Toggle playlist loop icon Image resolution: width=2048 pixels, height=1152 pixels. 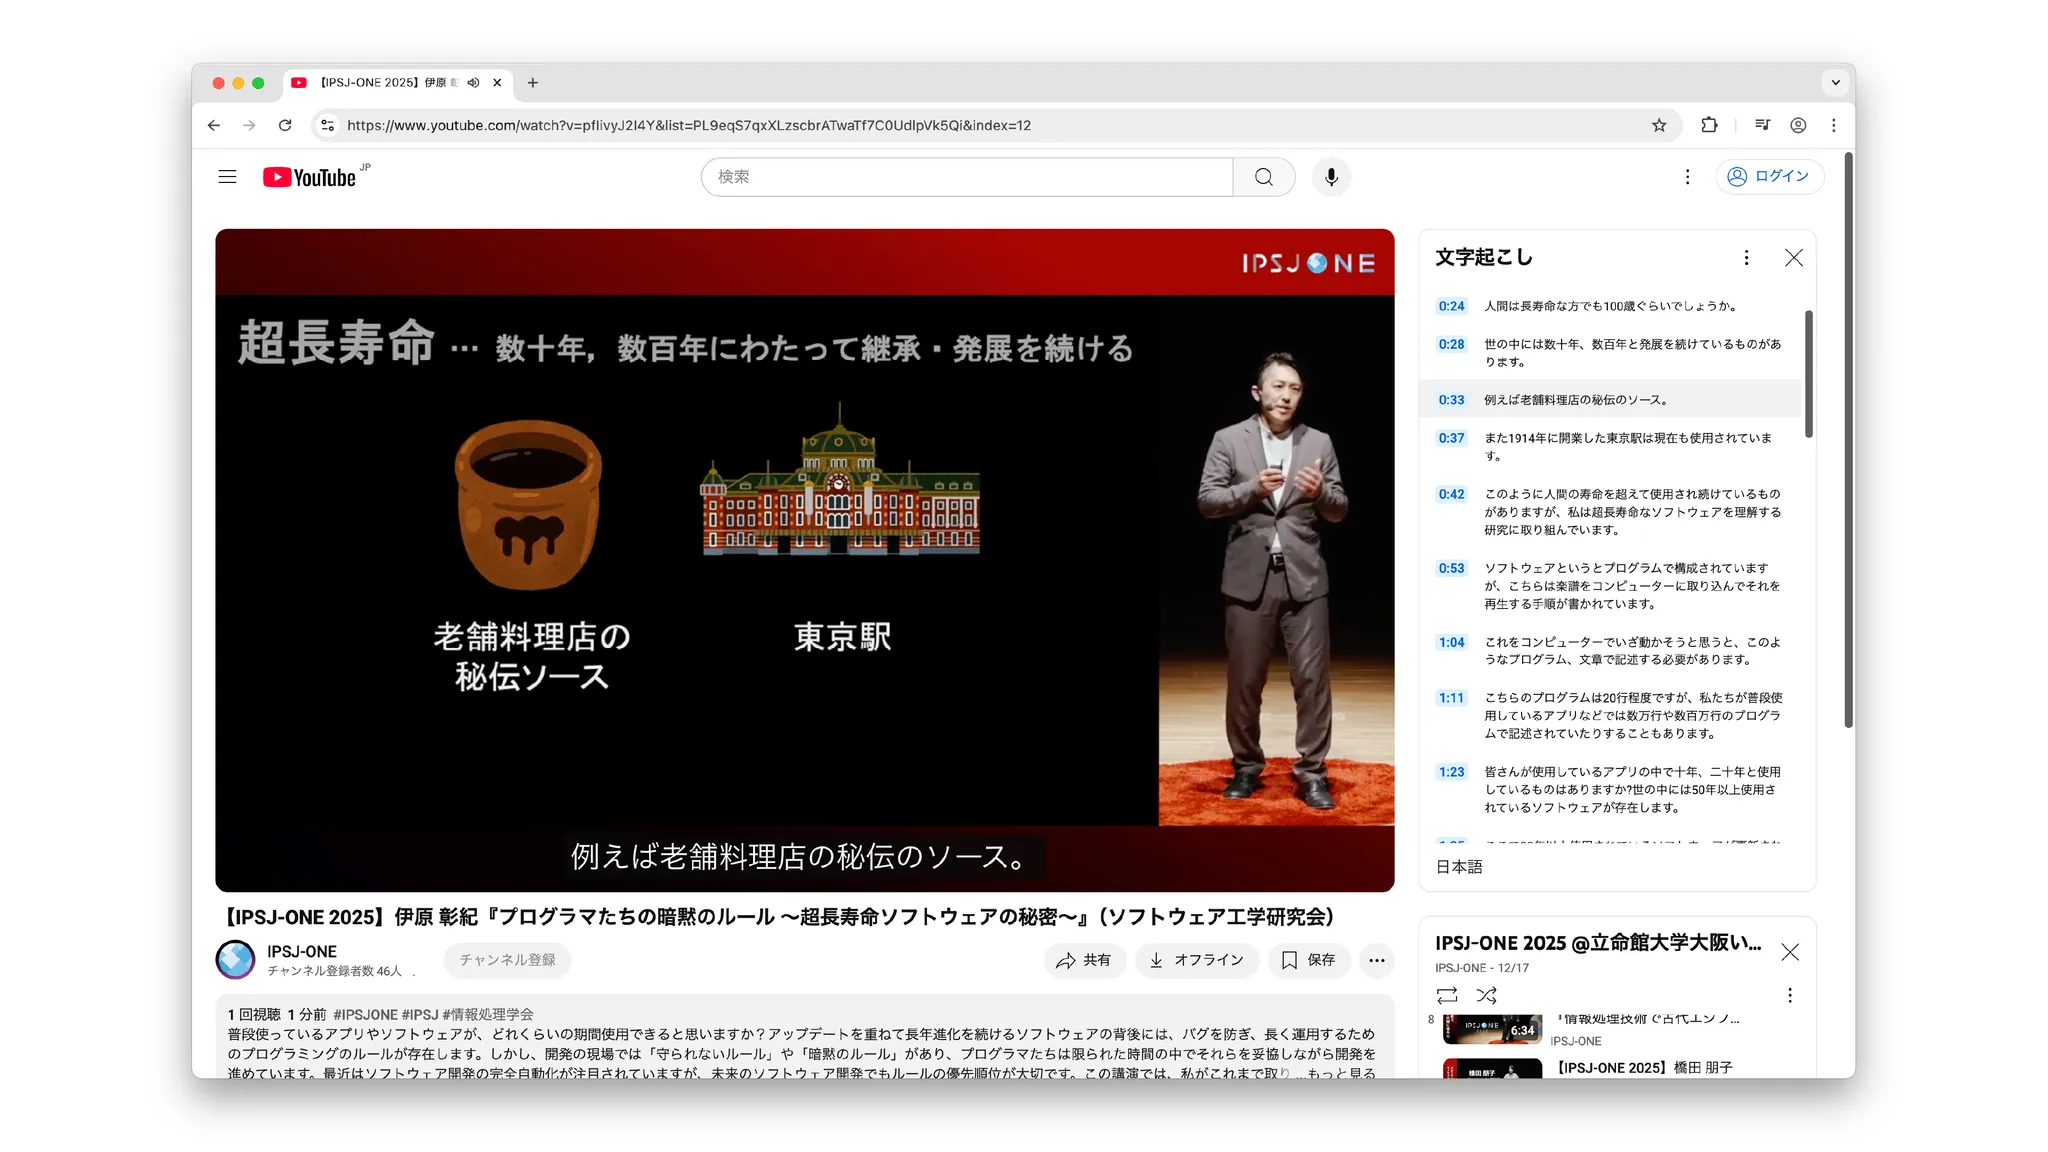coord(1447,995)
